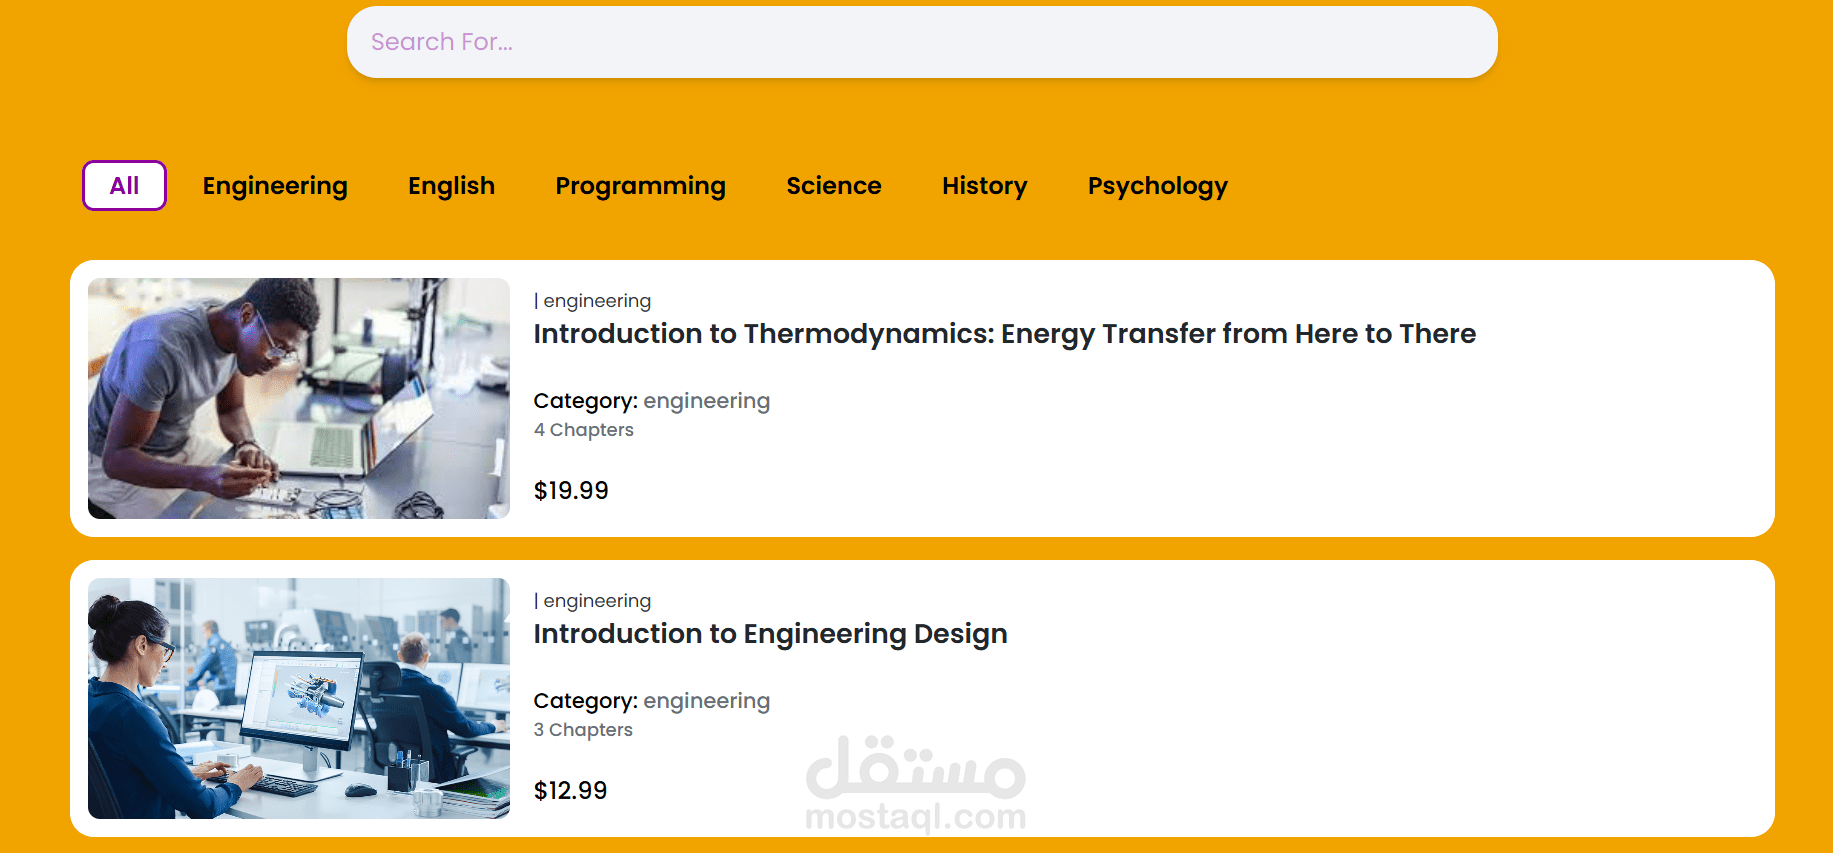1833x853 pixels.
Task: Click Thermodynamics card's Category: engineering text
Action: [651, 401]
